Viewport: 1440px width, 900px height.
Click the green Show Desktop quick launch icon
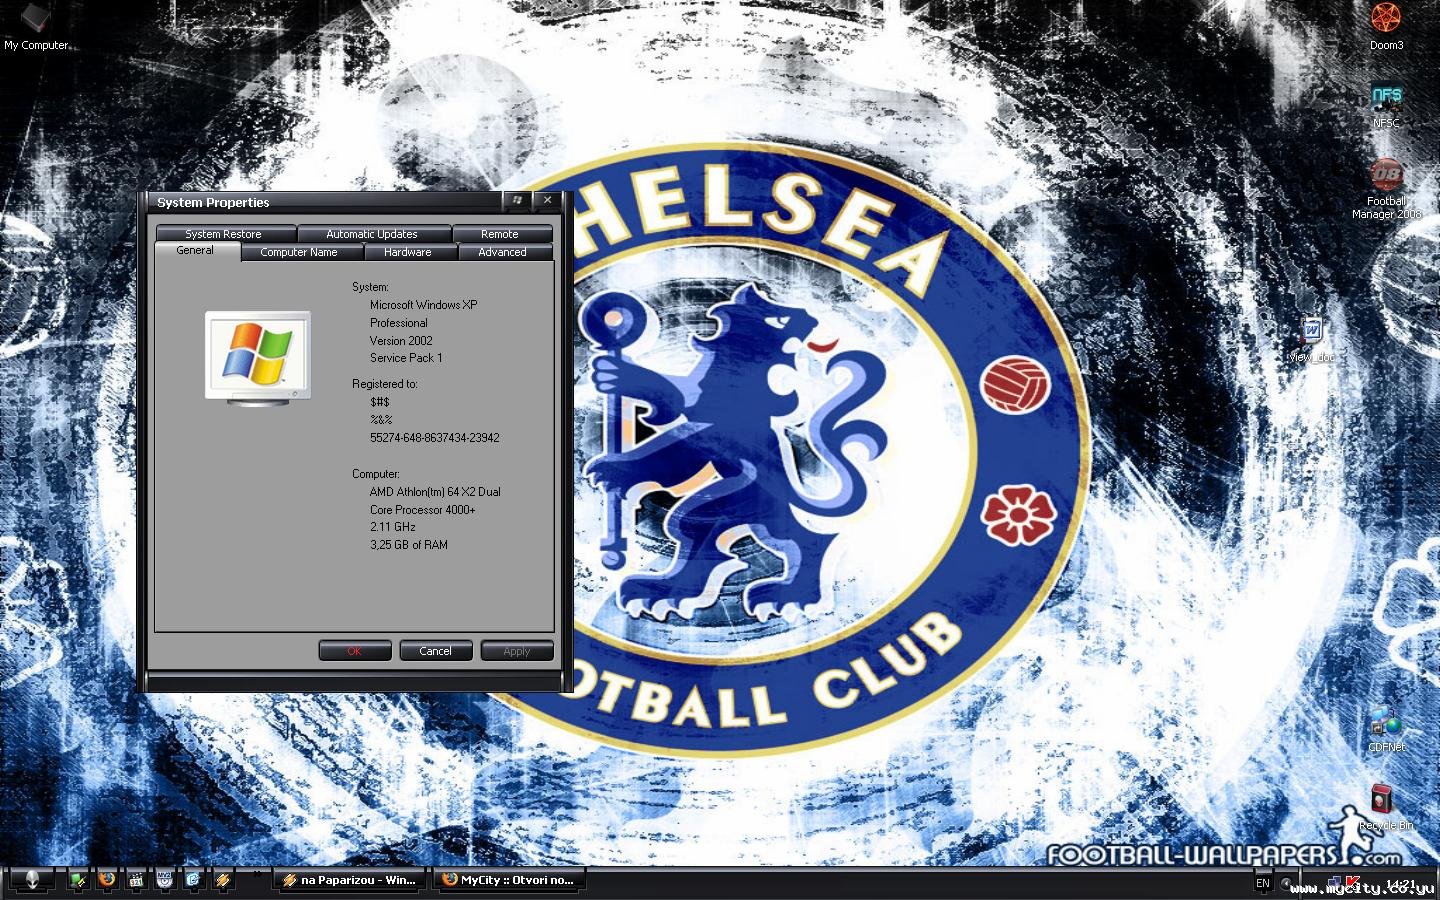78,880
